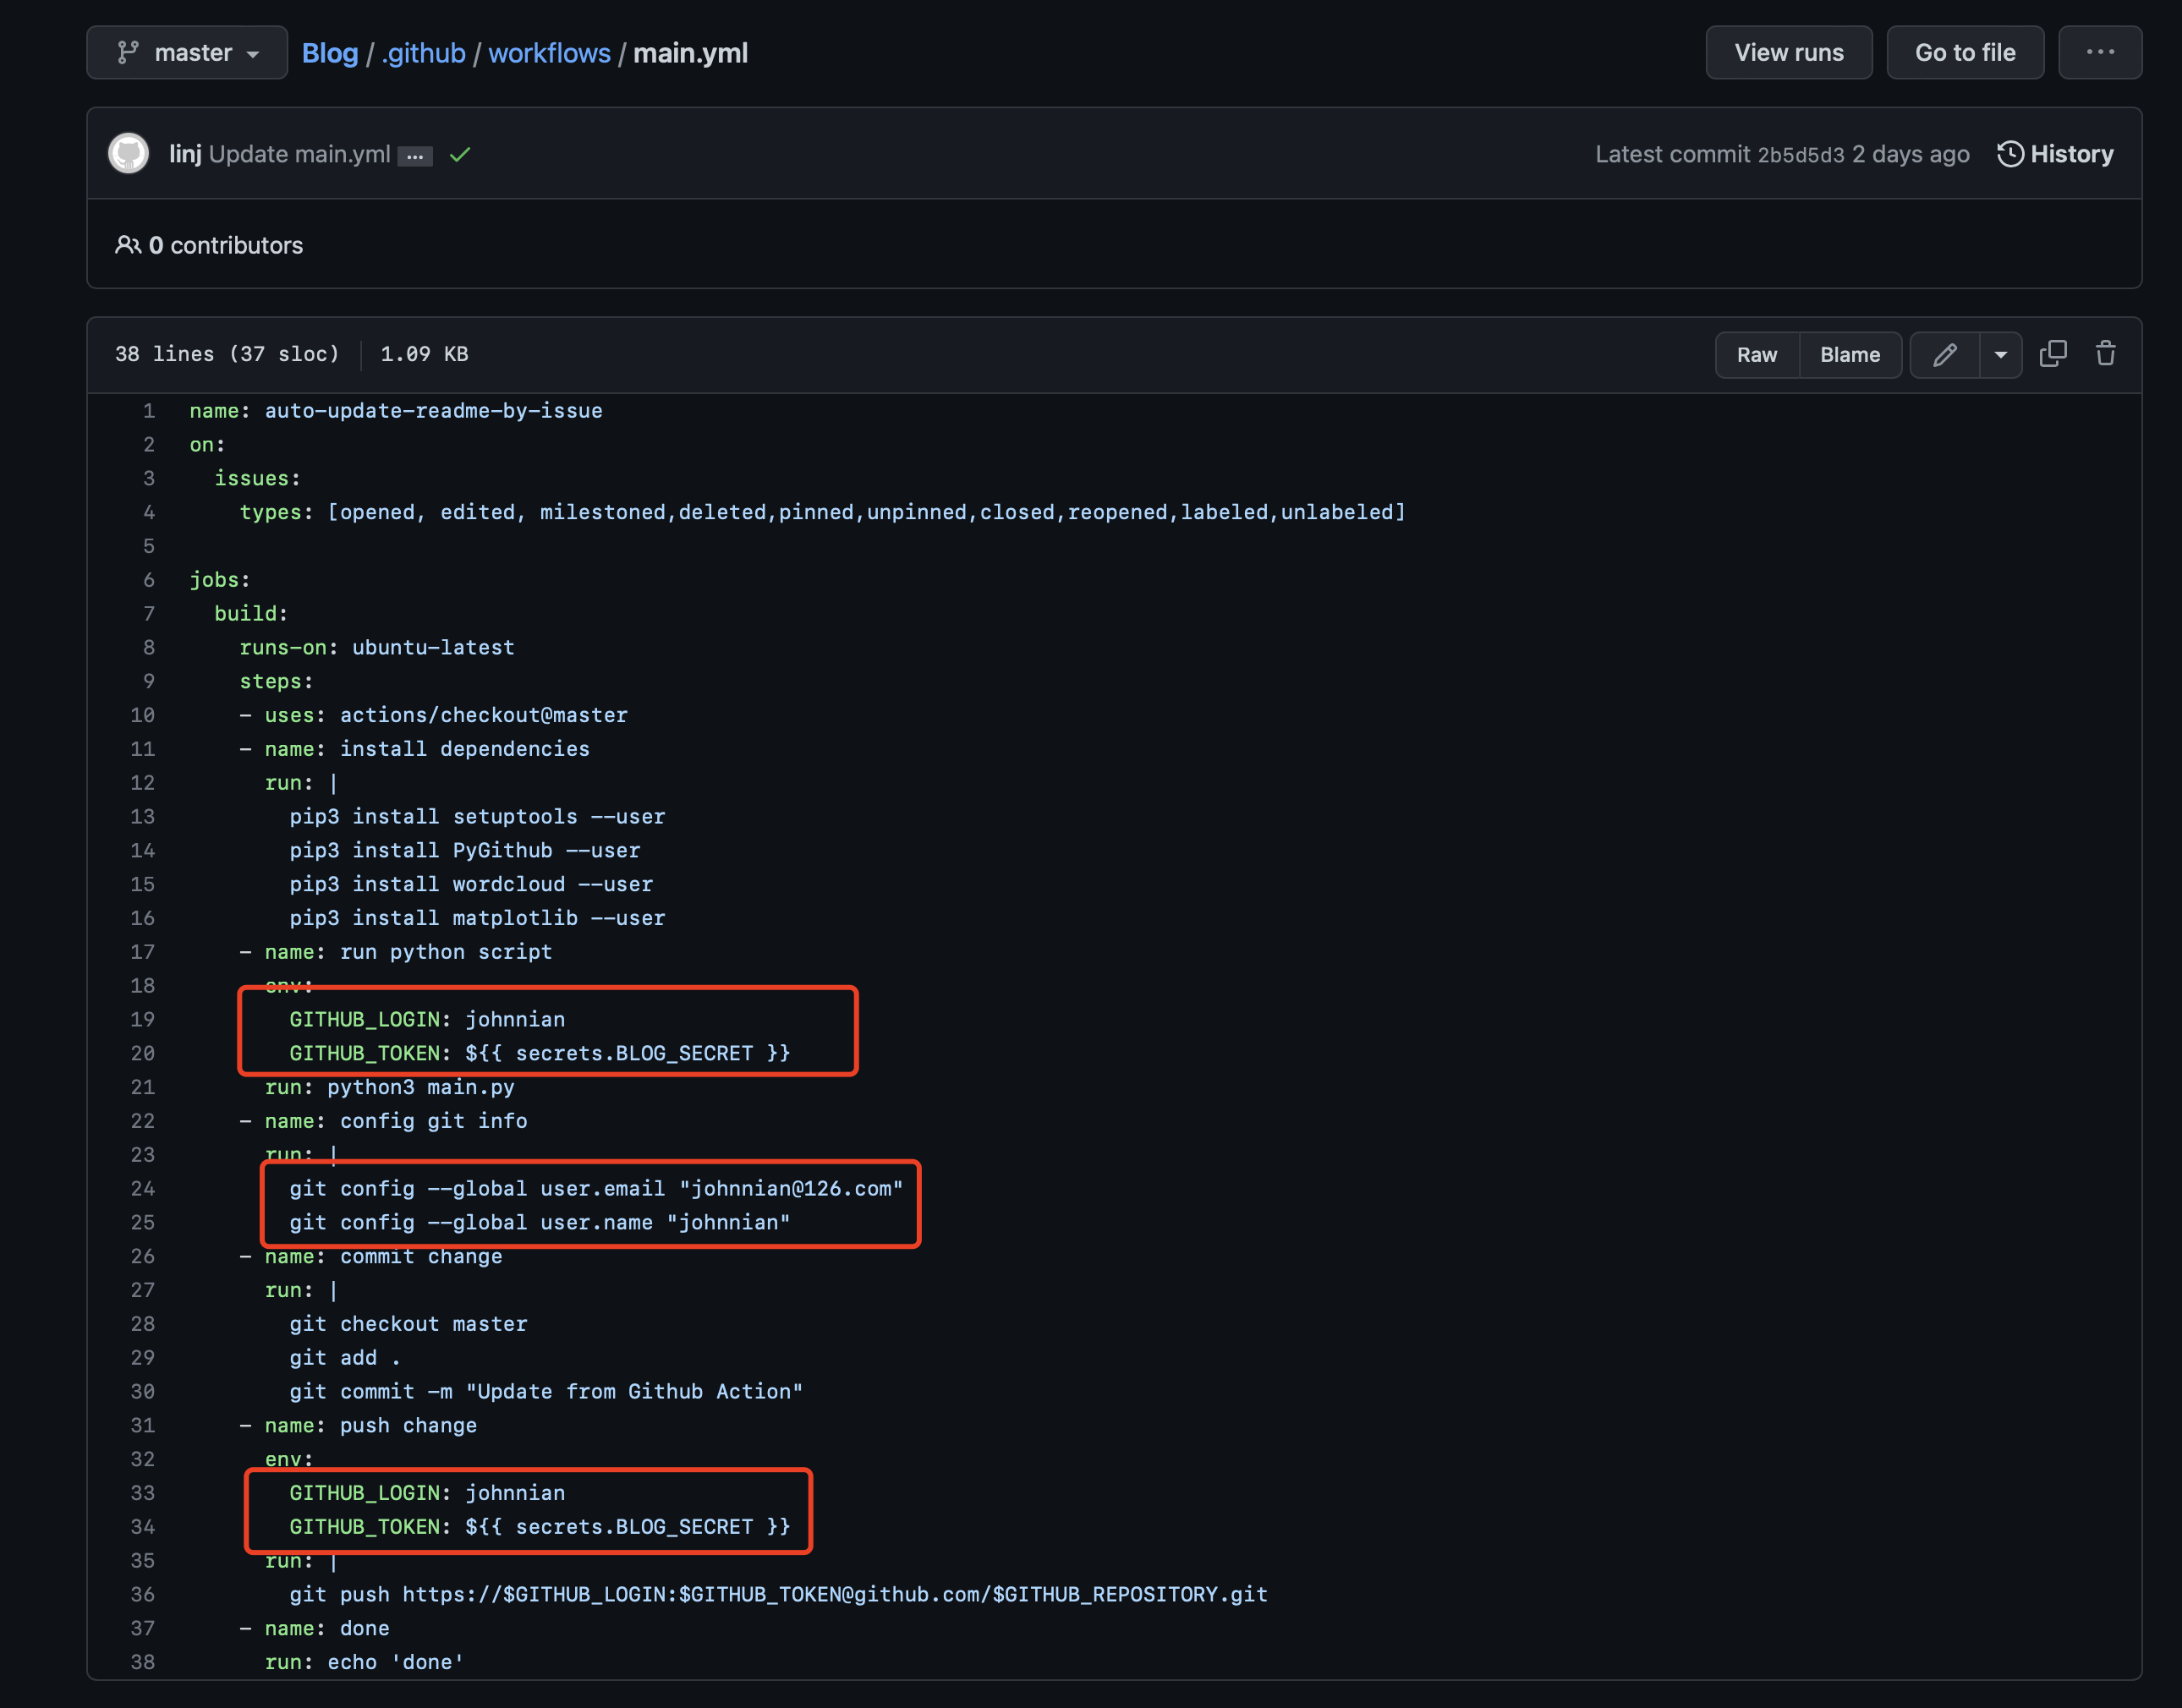This screenshot has width=2182, height=1708.
Task: Click the contributors people icon
Action: pyautogui.click(x=128, y=244)
